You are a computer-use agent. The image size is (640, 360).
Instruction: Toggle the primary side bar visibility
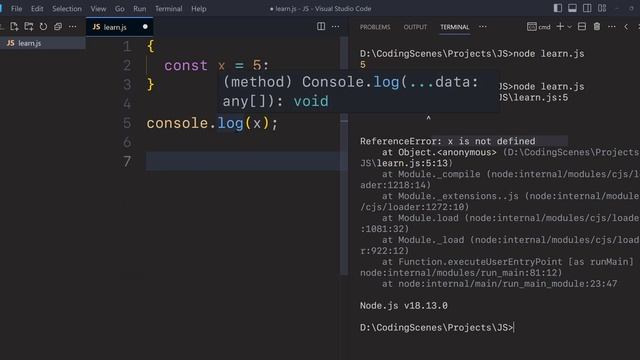coord(558,8)
